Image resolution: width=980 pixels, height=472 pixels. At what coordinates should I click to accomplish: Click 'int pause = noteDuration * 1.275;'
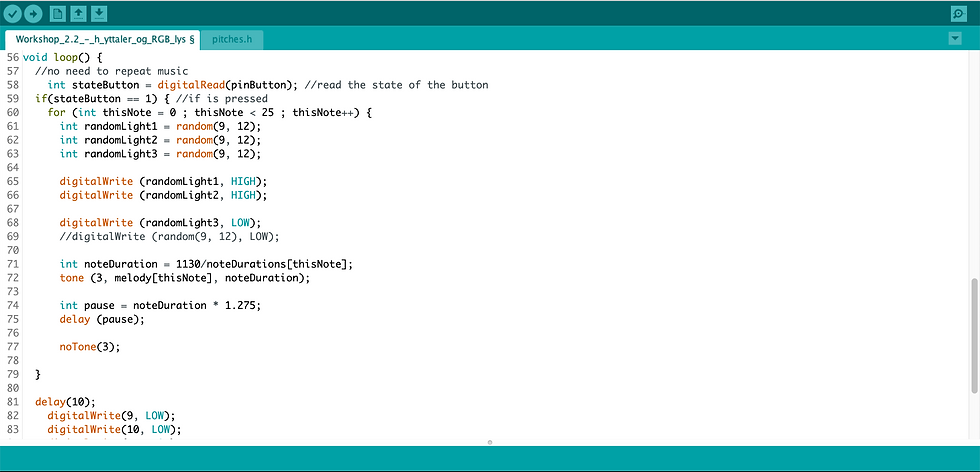tap(160, 305)
